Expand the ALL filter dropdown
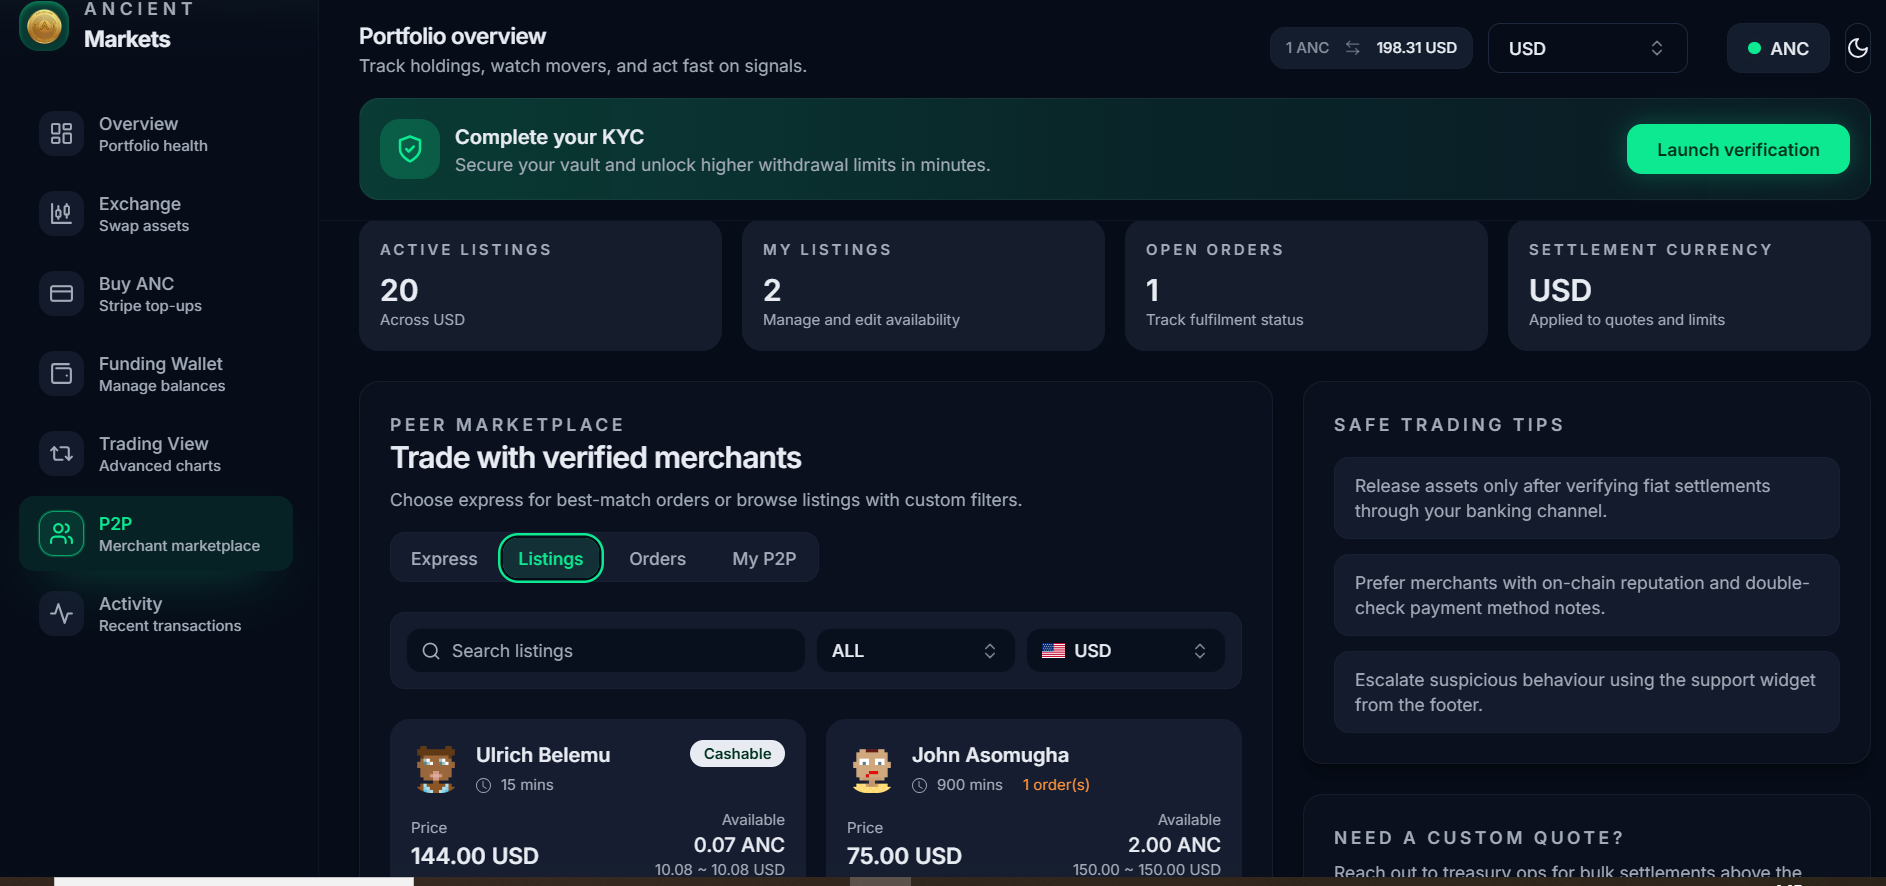1886x886 pixels. coord(914,651)
